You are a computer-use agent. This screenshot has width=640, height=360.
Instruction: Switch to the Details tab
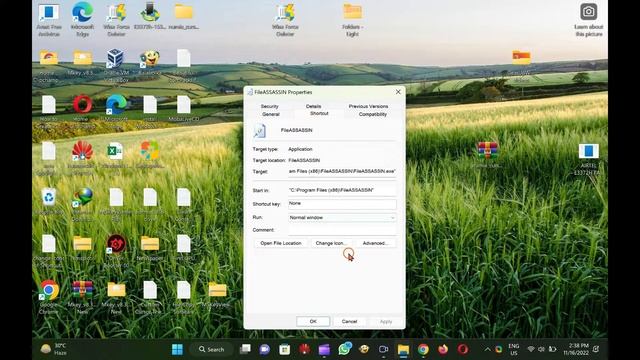(x=313, y=106)
